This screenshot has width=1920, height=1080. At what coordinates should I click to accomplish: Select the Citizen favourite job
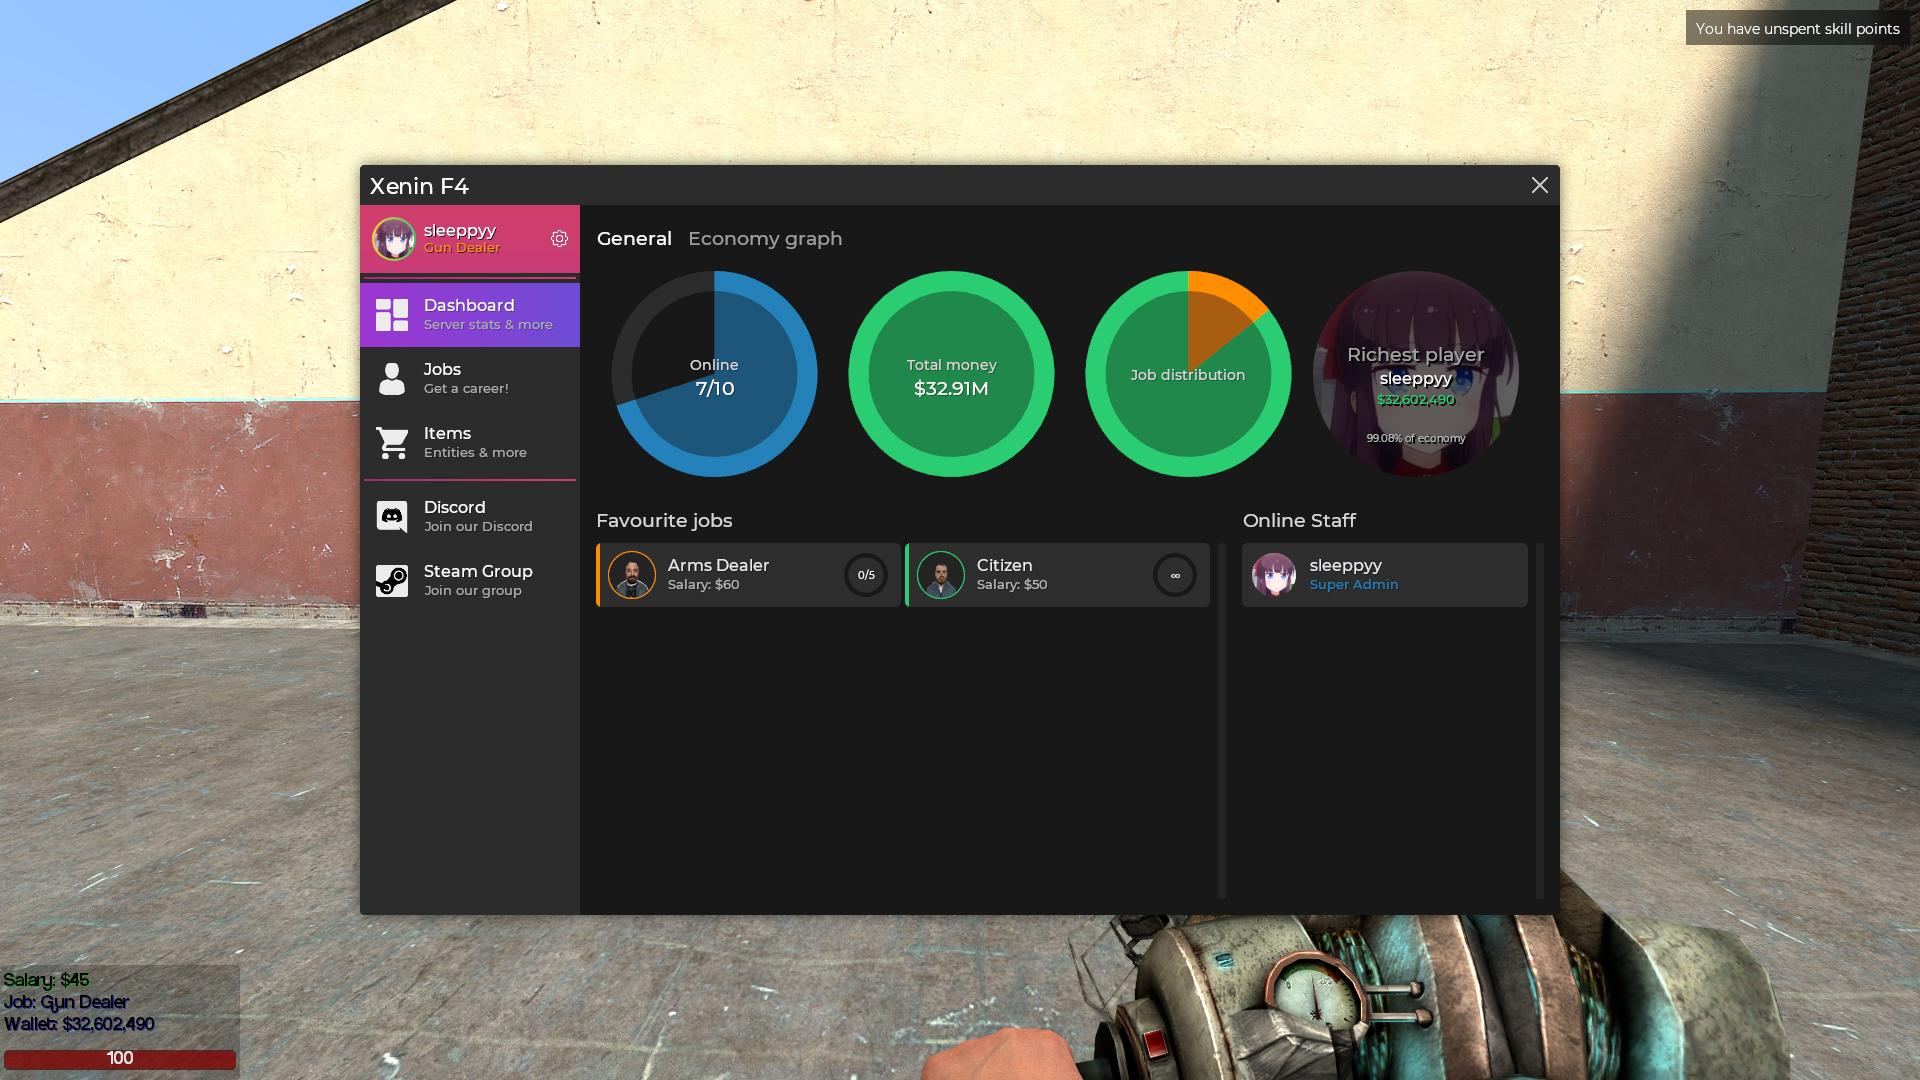[1055, 574]
